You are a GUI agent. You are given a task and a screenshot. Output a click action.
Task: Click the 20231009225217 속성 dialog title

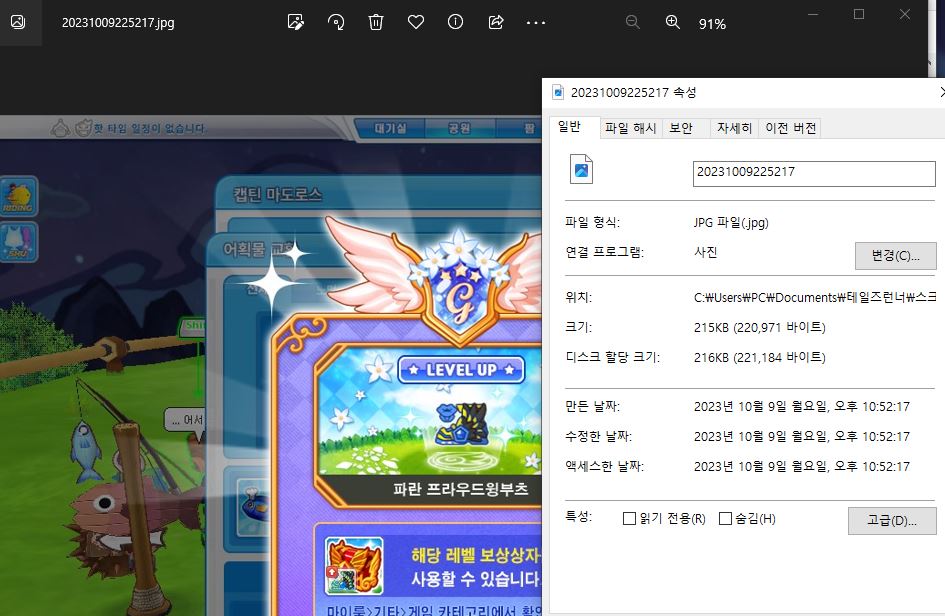click(633, 92)
